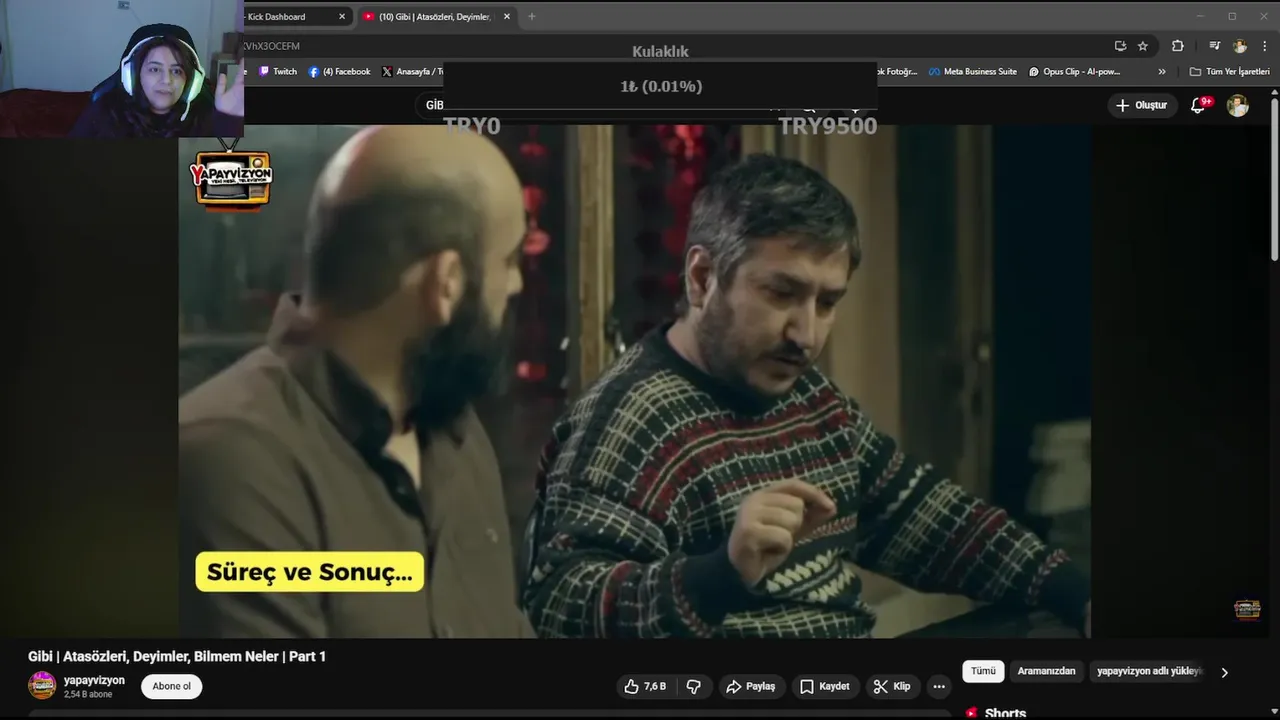Viewport: 1280px width, 720px height.
Task: Open Tüm Yer İşaretleri folder
Action: click(1230, 71)
